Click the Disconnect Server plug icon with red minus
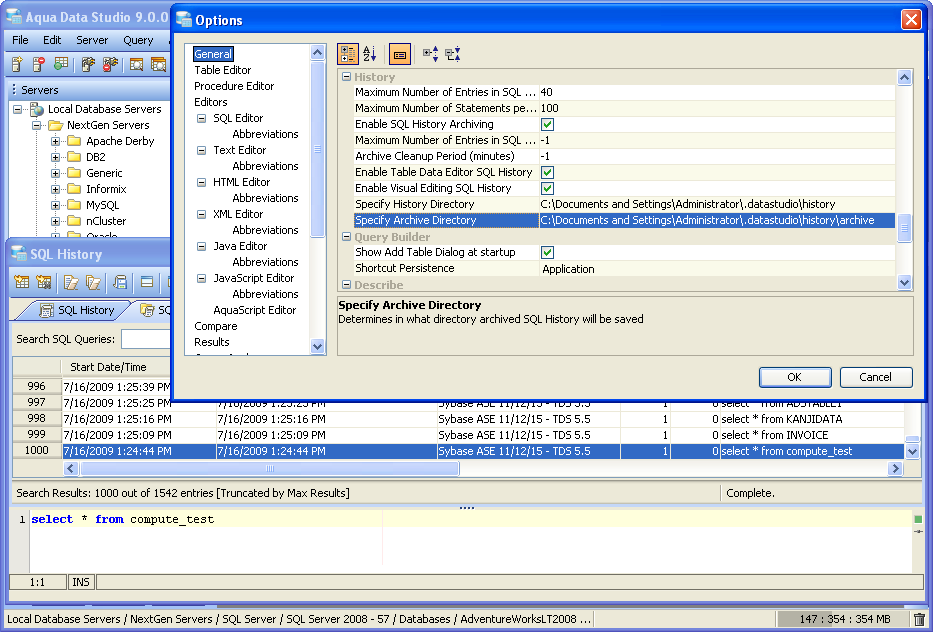 (110, 64)
